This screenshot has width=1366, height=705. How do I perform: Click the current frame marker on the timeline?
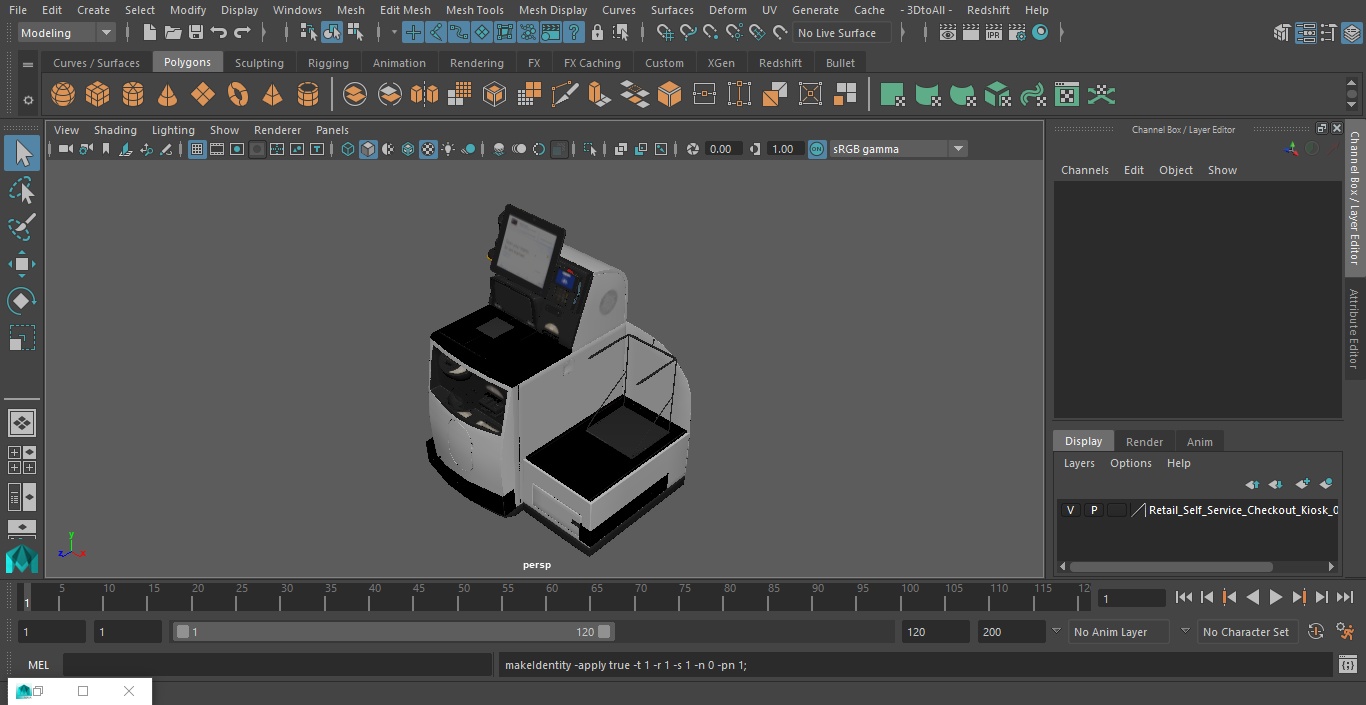26,598
